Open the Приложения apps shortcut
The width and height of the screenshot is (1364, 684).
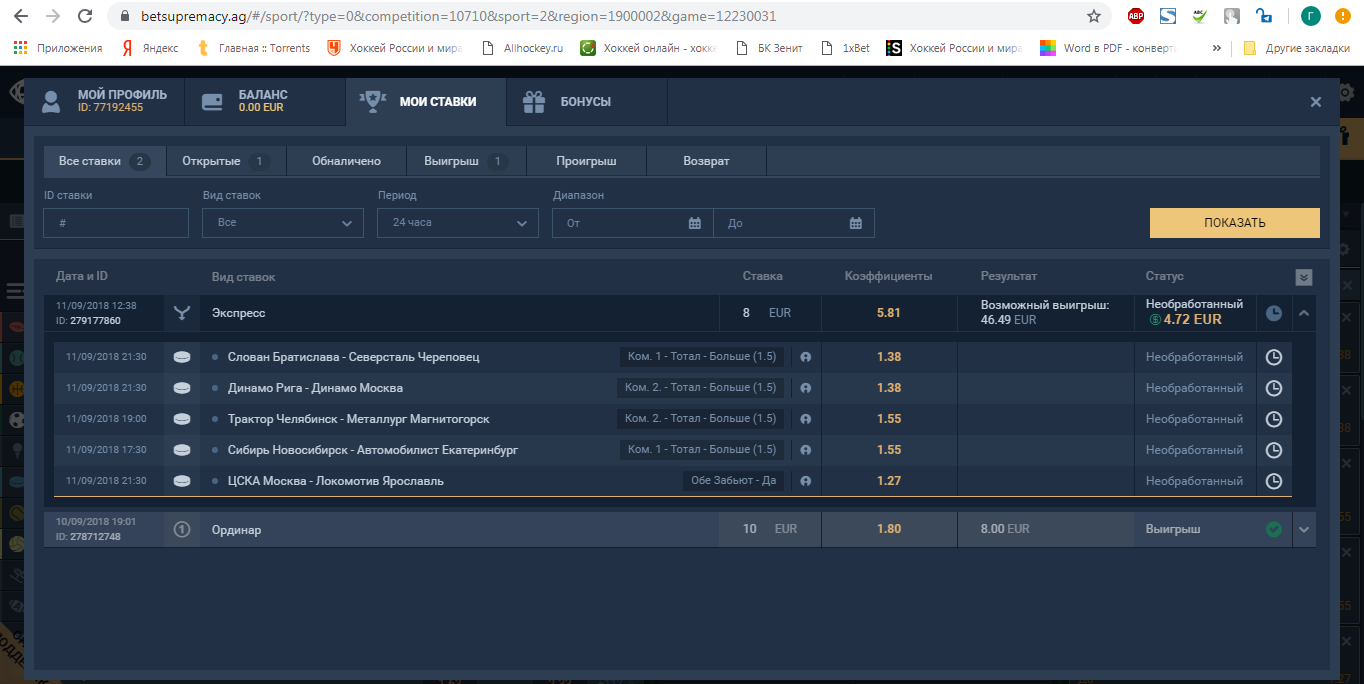(x=58, y=47)
